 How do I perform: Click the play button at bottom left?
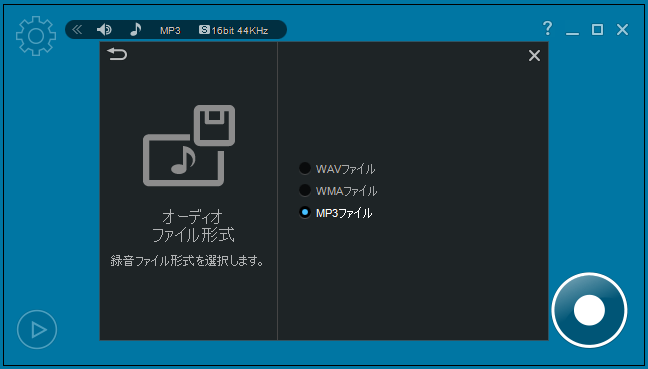coord(37,330)
